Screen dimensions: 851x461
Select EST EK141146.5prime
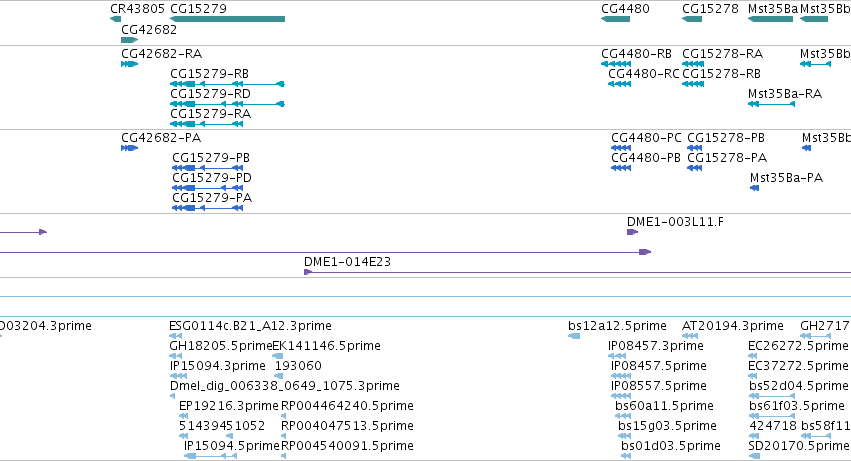pos(326,346)
